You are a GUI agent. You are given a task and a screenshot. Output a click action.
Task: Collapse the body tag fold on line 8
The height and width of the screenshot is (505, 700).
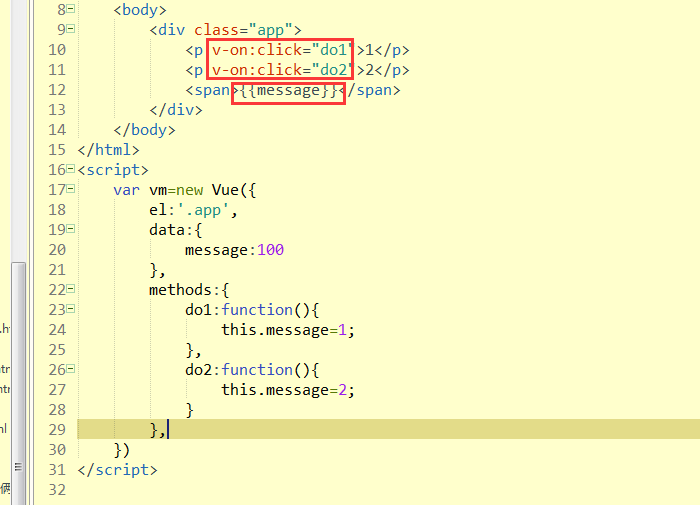(71, 9)
